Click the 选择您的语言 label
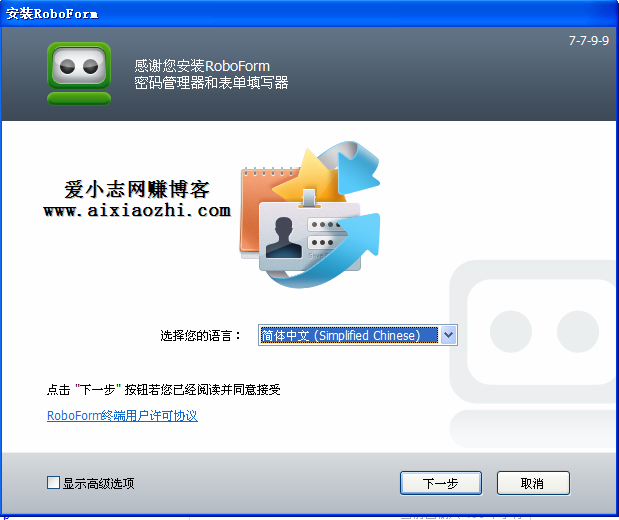This screenshot has height=520, width=619. (200, 336)
